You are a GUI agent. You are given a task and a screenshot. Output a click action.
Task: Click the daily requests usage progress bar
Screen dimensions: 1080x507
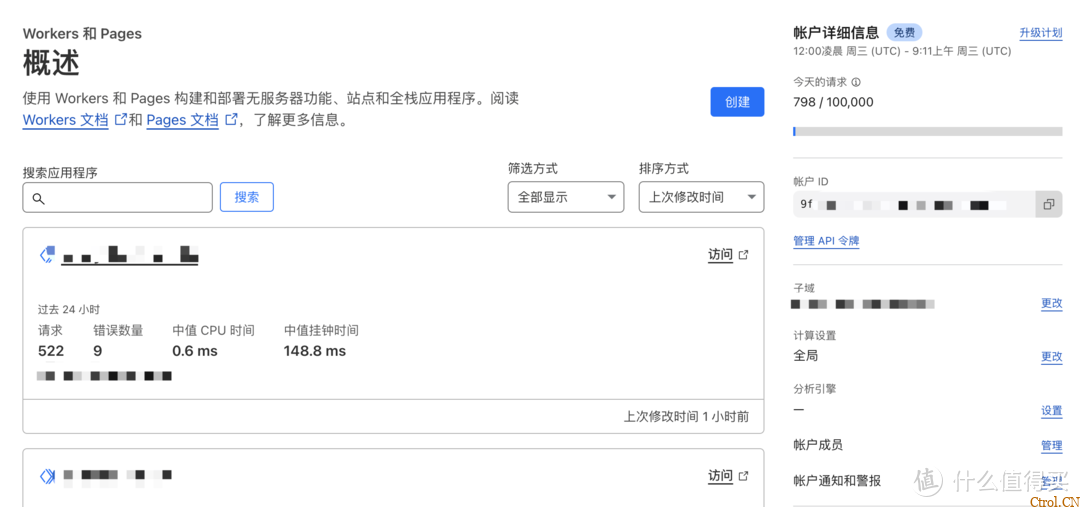pyautogui.click(x=927, y=131)
